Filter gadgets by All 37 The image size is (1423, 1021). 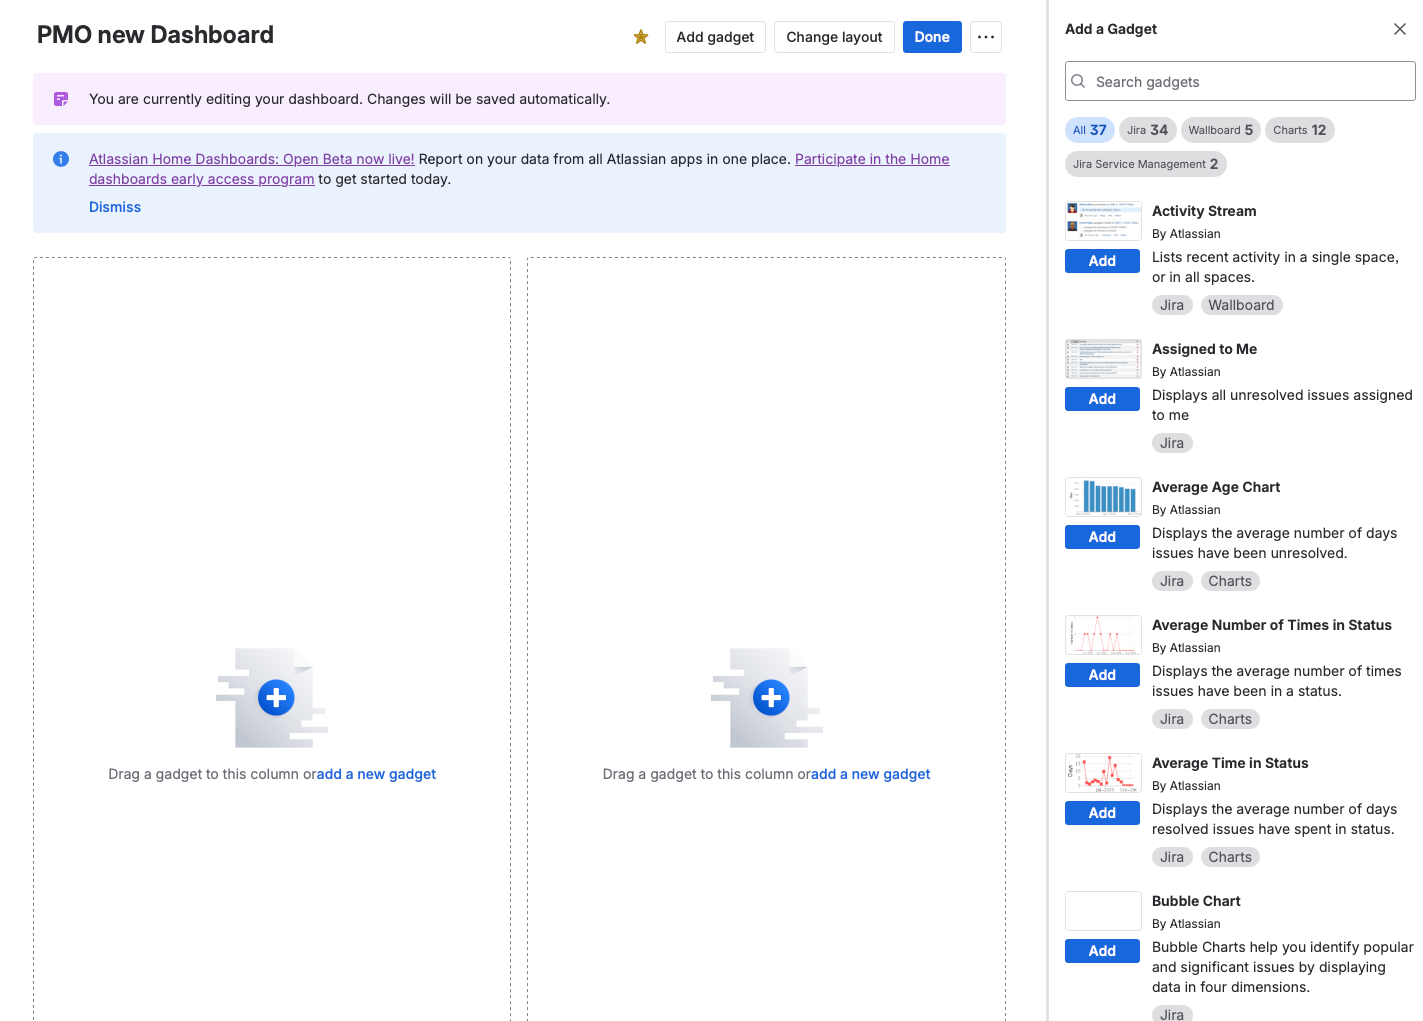click(x=1089, y=130)
